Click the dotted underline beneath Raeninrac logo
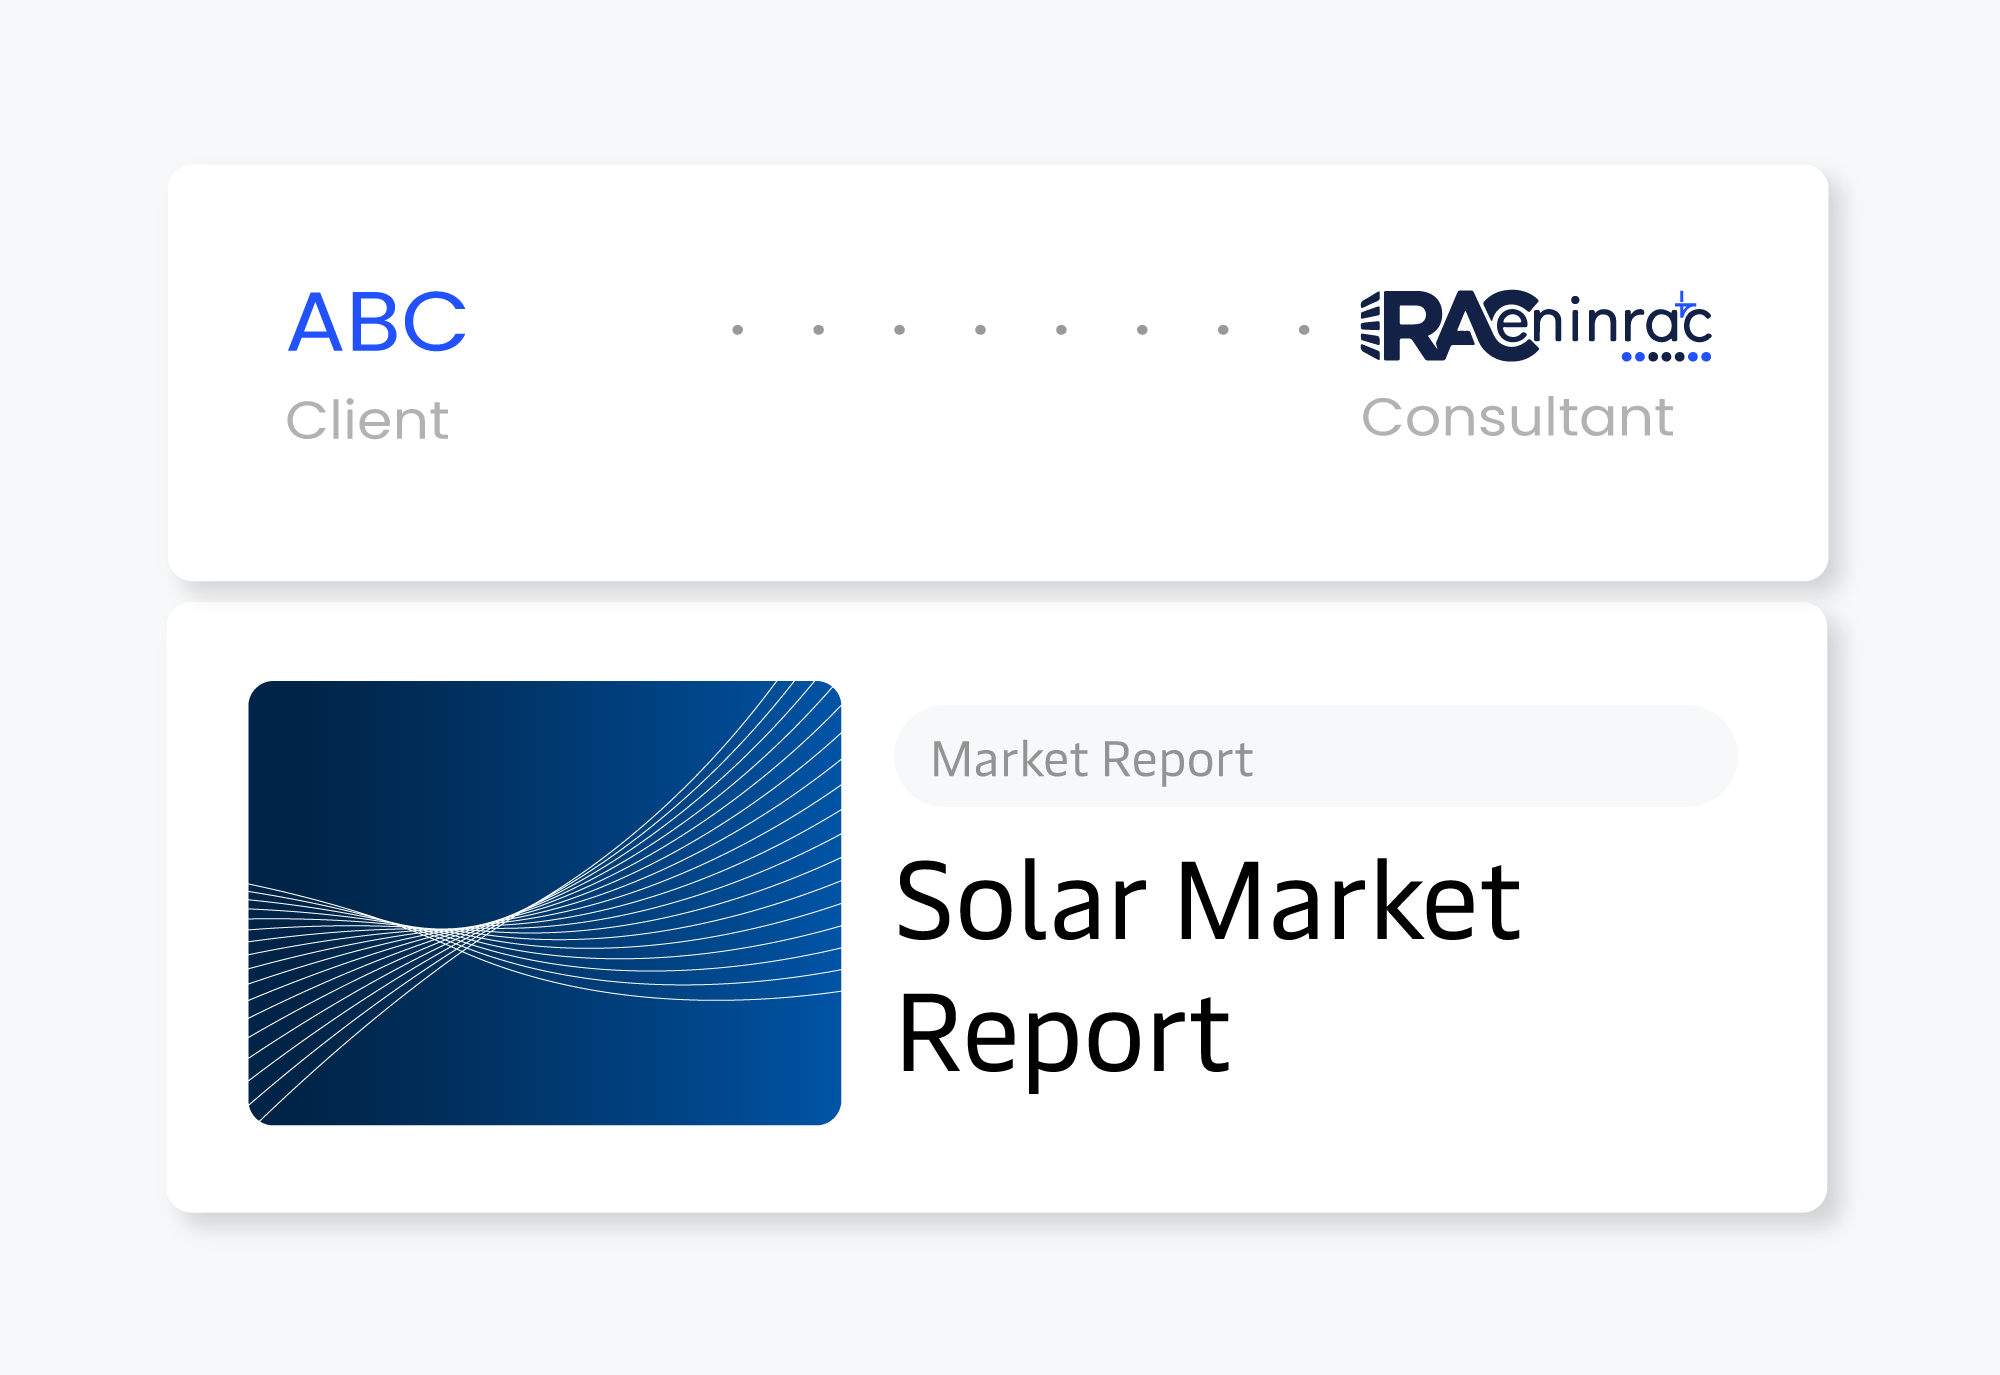The width and height of the screenshot is (2000, 1375). tap(1666, 356)
